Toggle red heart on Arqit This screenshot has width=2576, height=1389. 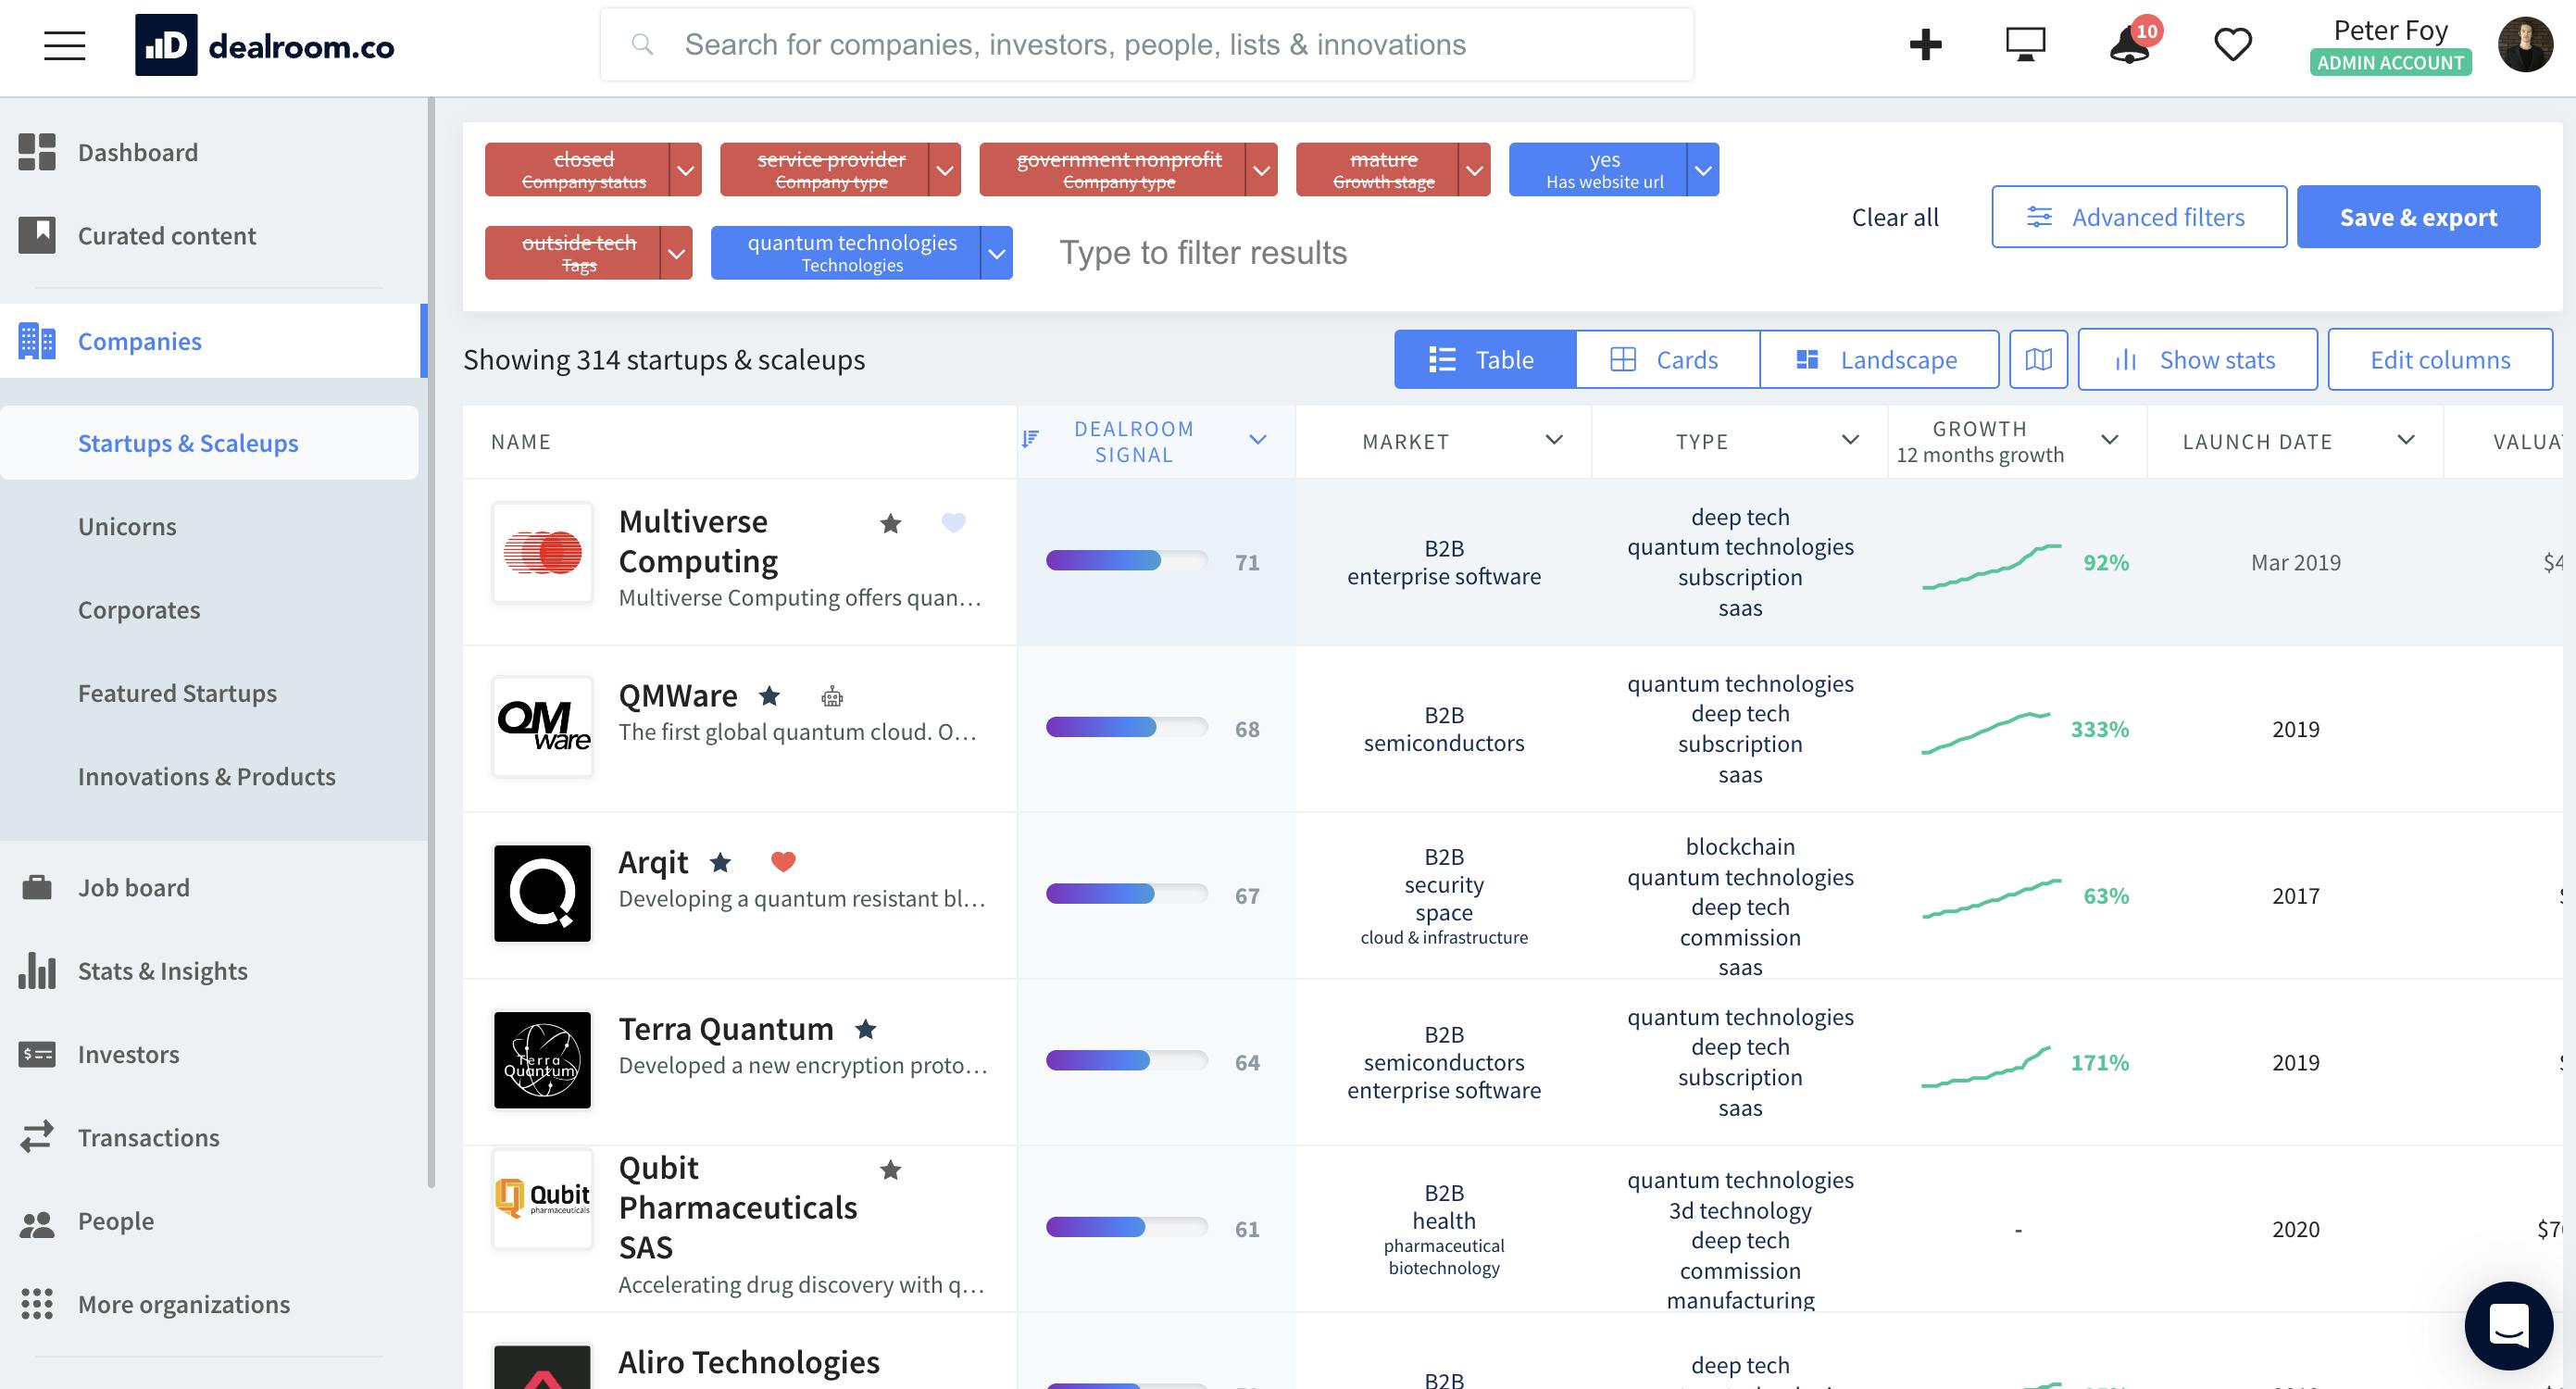pos(783,861)
